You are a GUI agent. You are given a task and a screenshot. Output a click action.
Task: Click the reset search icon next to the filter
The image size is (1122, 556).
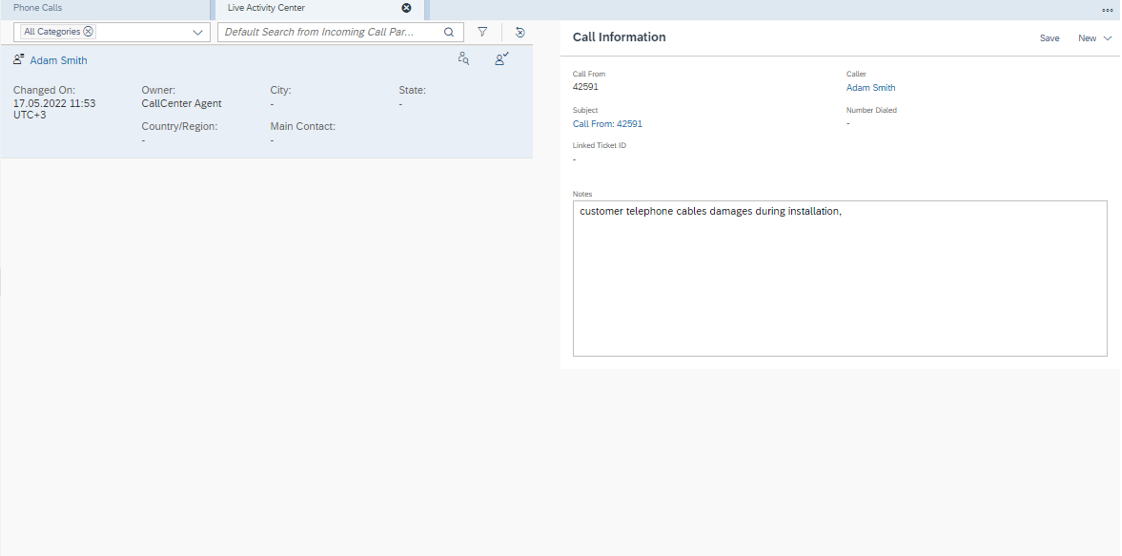click(x=520, y=32)
